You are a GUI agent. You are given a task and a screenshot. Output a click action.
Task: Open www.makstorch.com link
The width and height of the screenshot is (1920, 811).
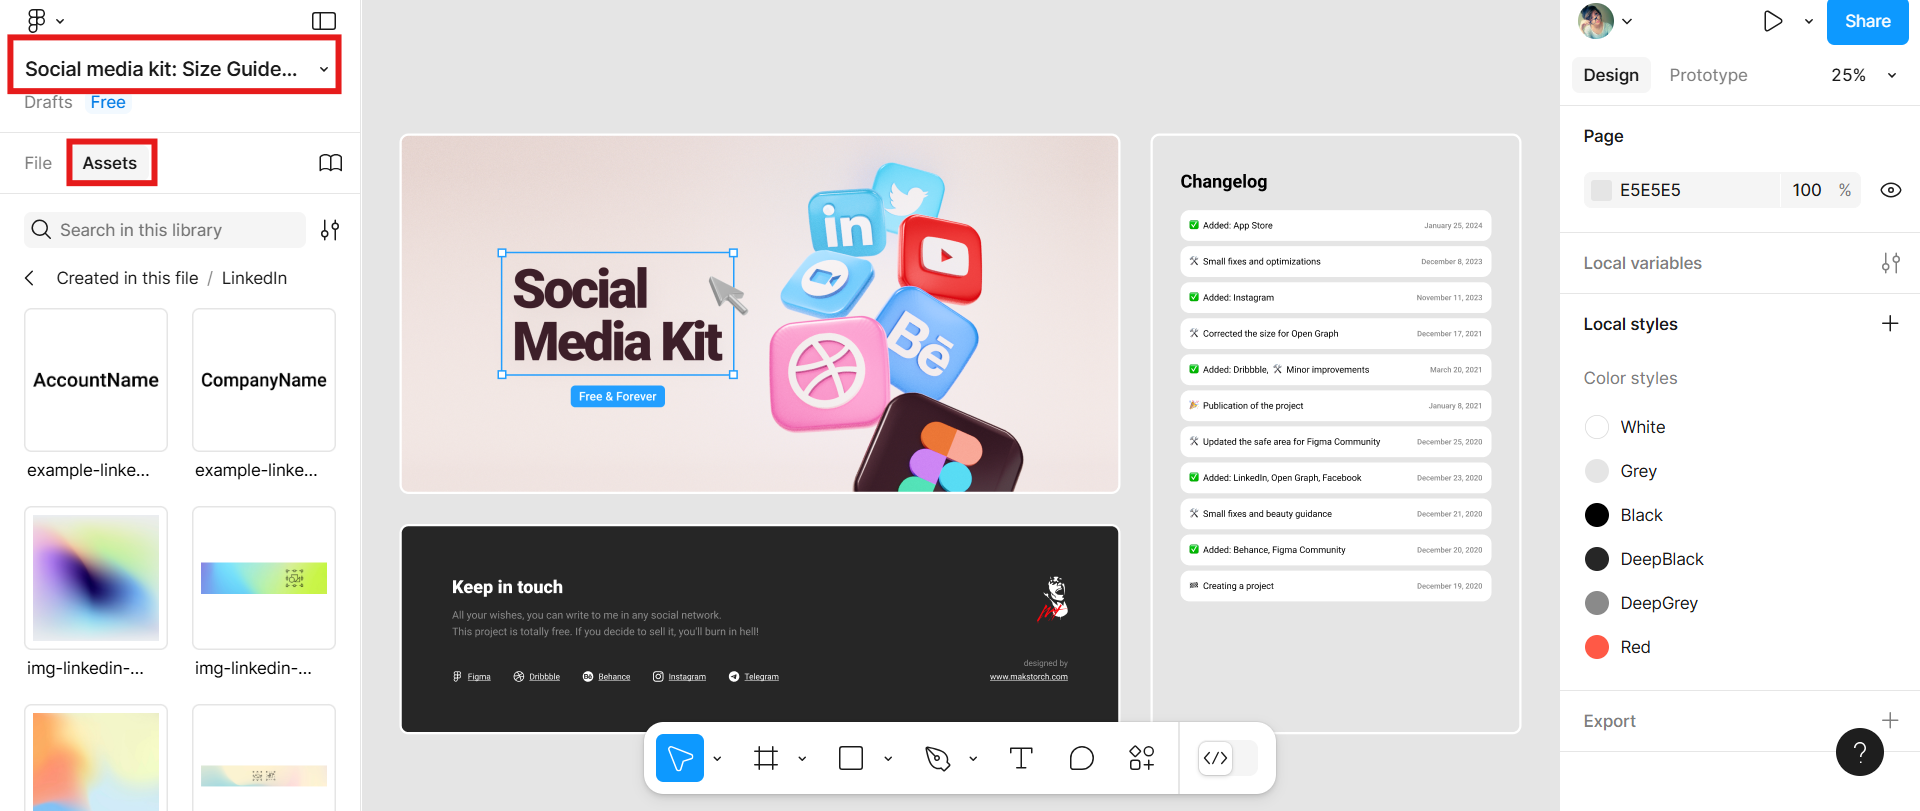tap(1028, 677)
